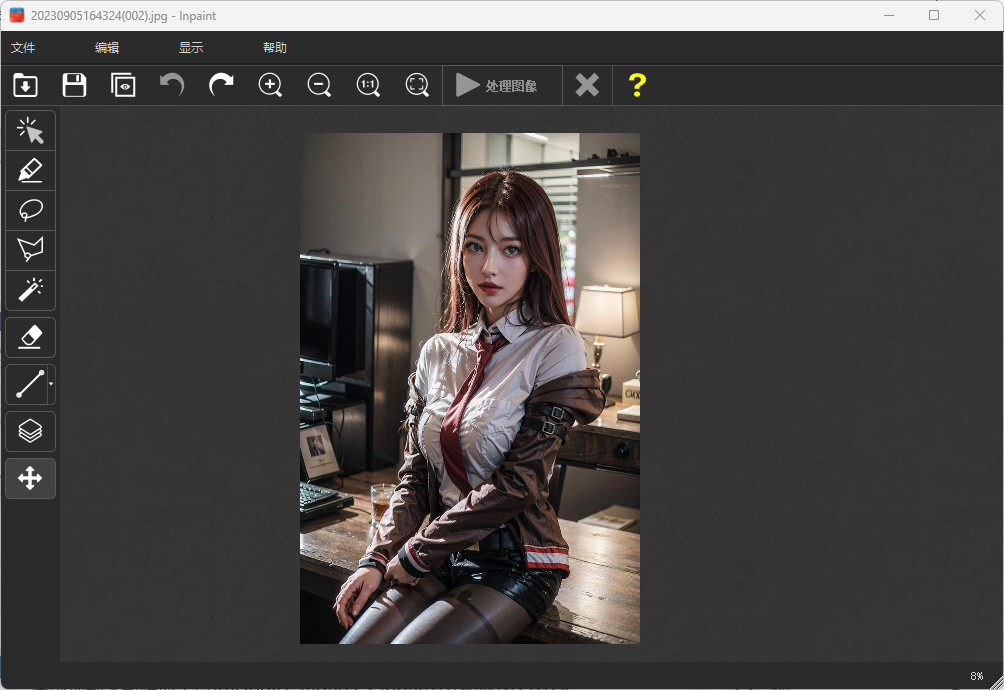Screen dimensions: 1004x690
Task: Save image with floppy disk icon
Action: (74, 85)
